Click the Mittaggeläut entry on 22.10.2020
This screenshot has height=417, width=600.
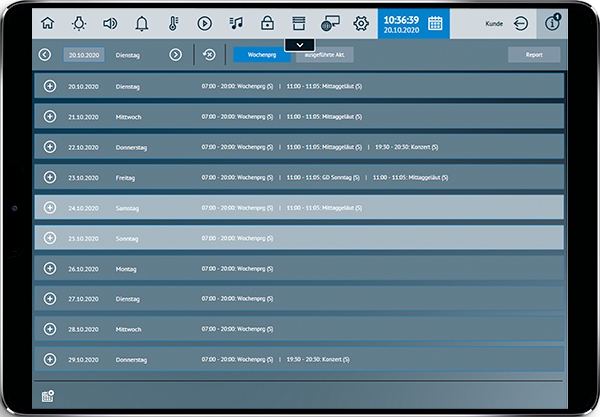[324, 147]
